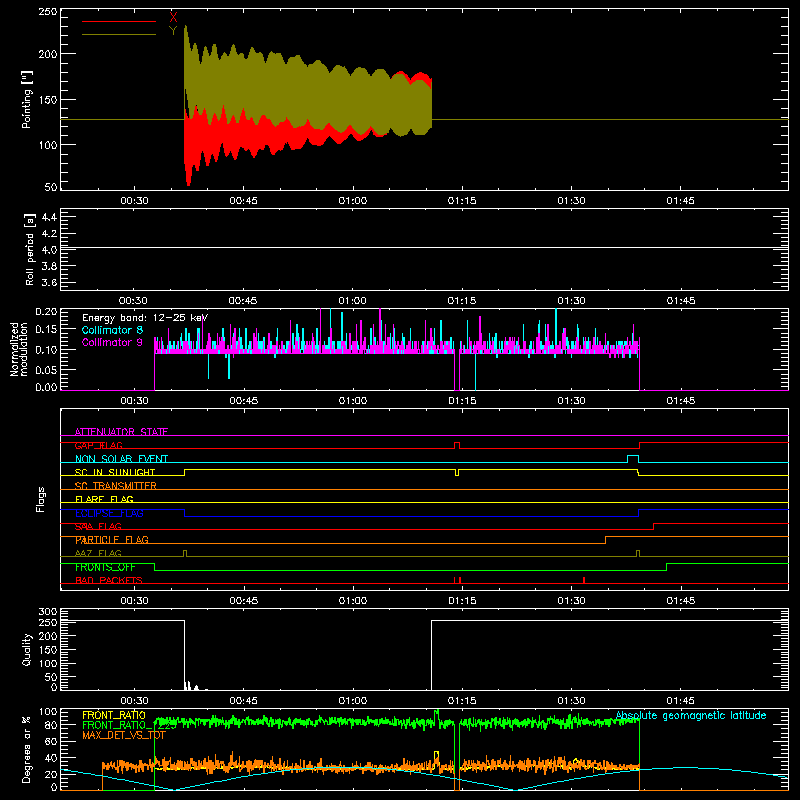
Task: Click the red X legend line
Action: tap(119, 21)
